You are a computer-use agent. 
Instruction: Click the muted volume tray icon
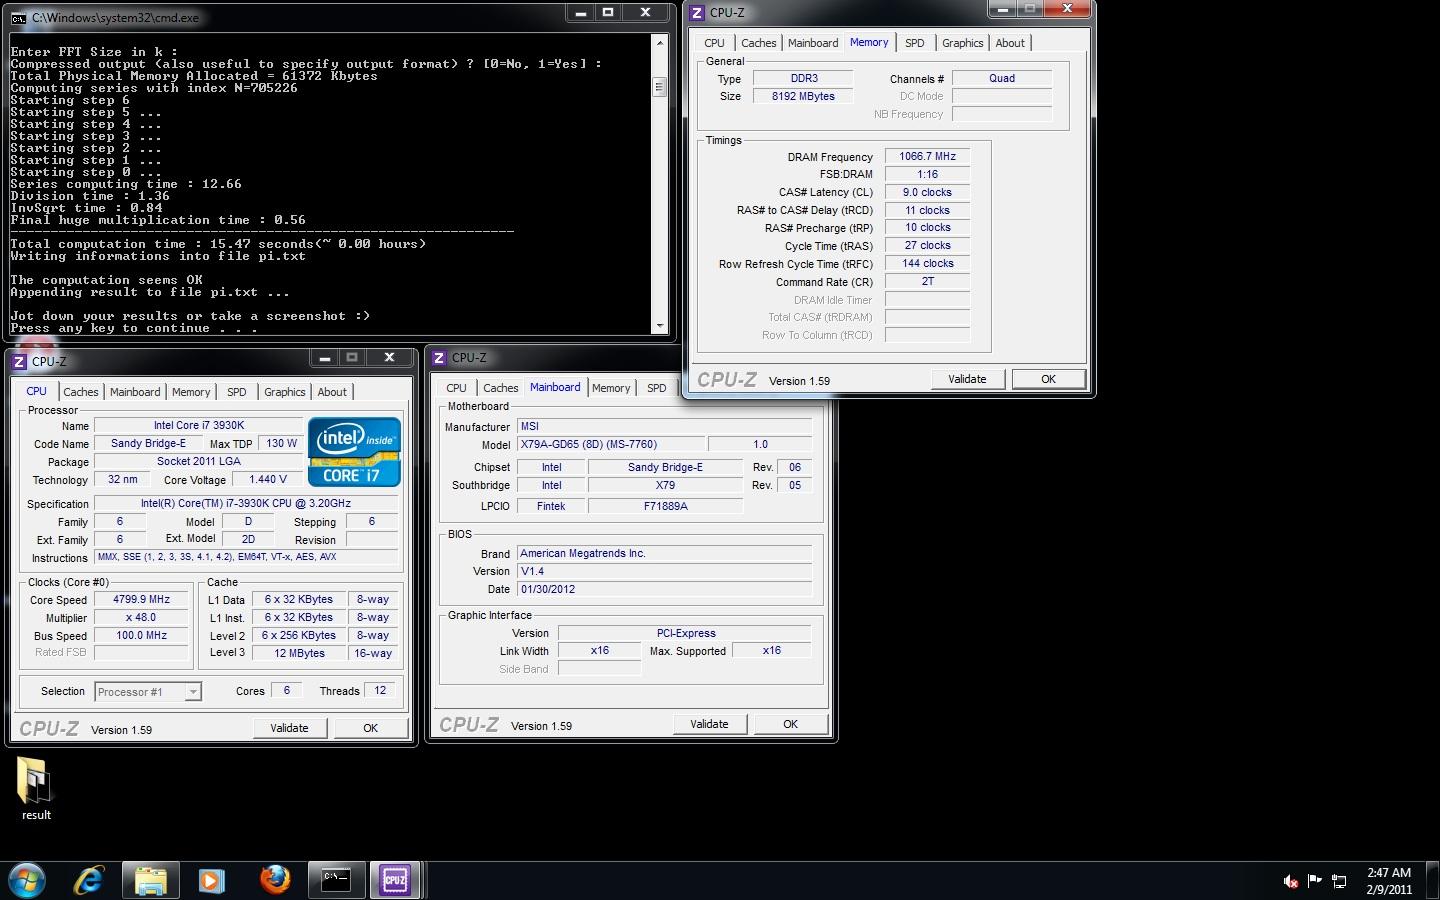pos(1291,881)
